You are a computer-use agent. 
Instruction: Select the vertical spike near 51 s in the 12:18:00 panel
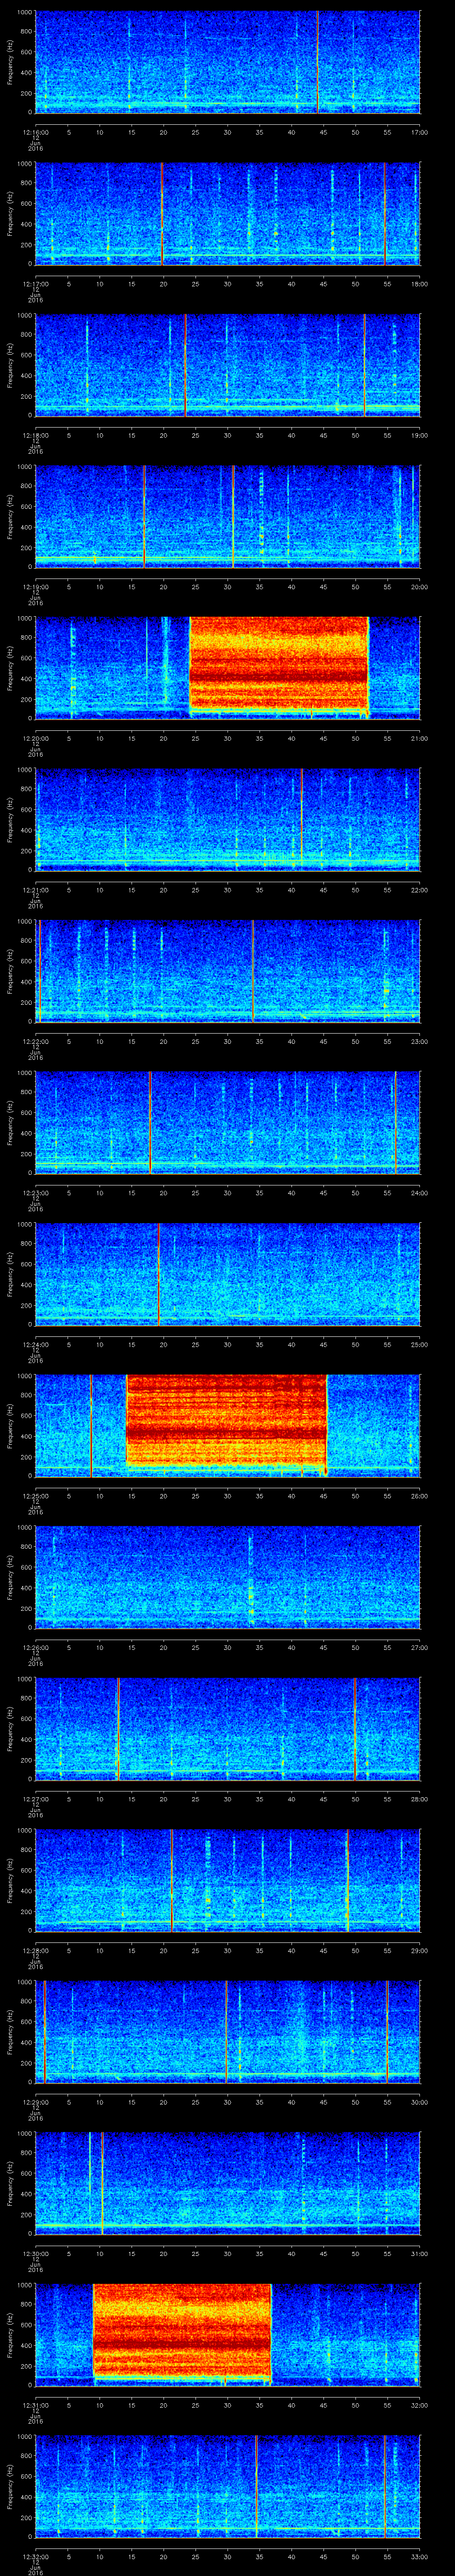[365, 365]
